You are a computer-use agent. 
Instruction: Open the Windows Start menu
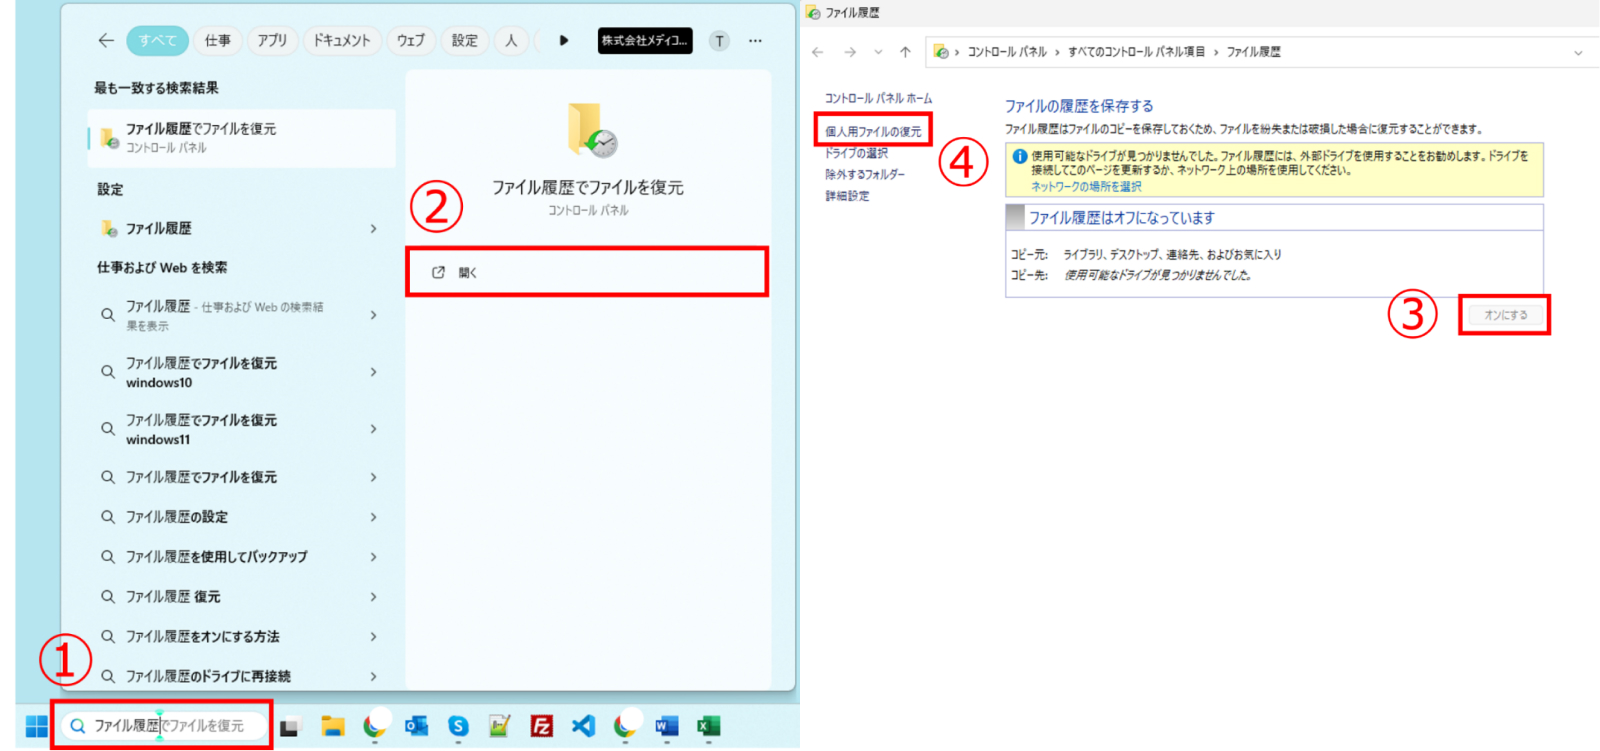pyautogui.click(x=37, y=726)
